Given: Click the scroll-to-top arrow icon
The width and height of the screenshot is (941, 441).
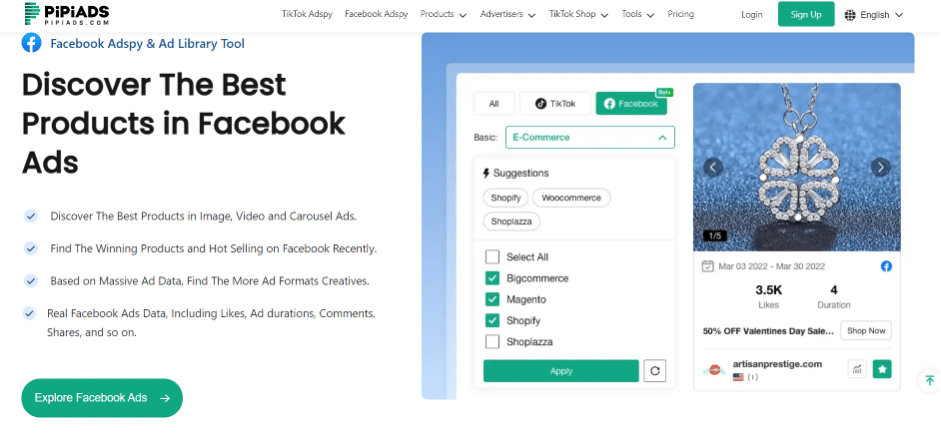Looking at the screenshot, I should (930, 380).
